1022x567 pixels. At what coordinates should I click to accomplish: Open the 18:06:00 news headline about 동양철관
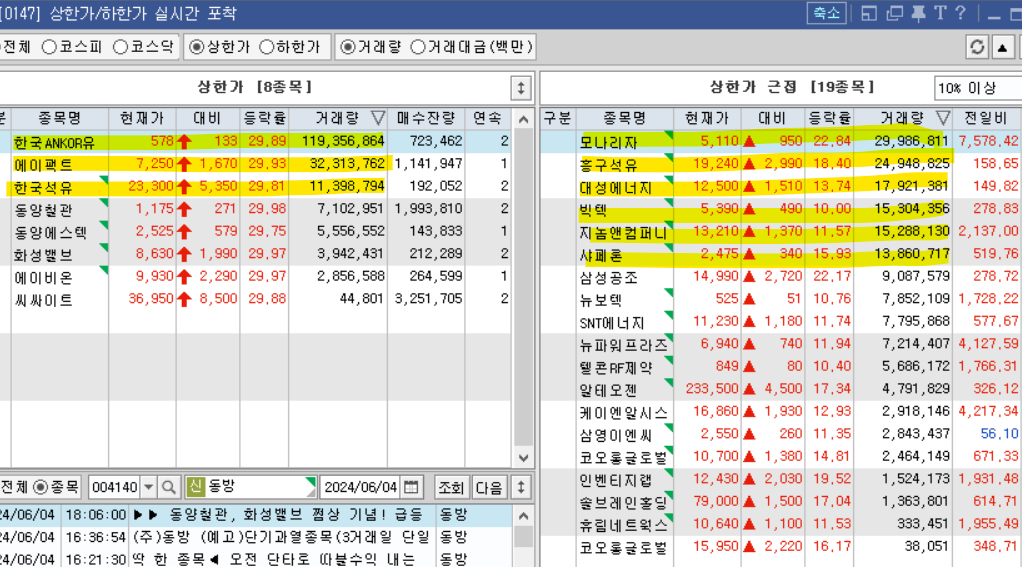278,515
